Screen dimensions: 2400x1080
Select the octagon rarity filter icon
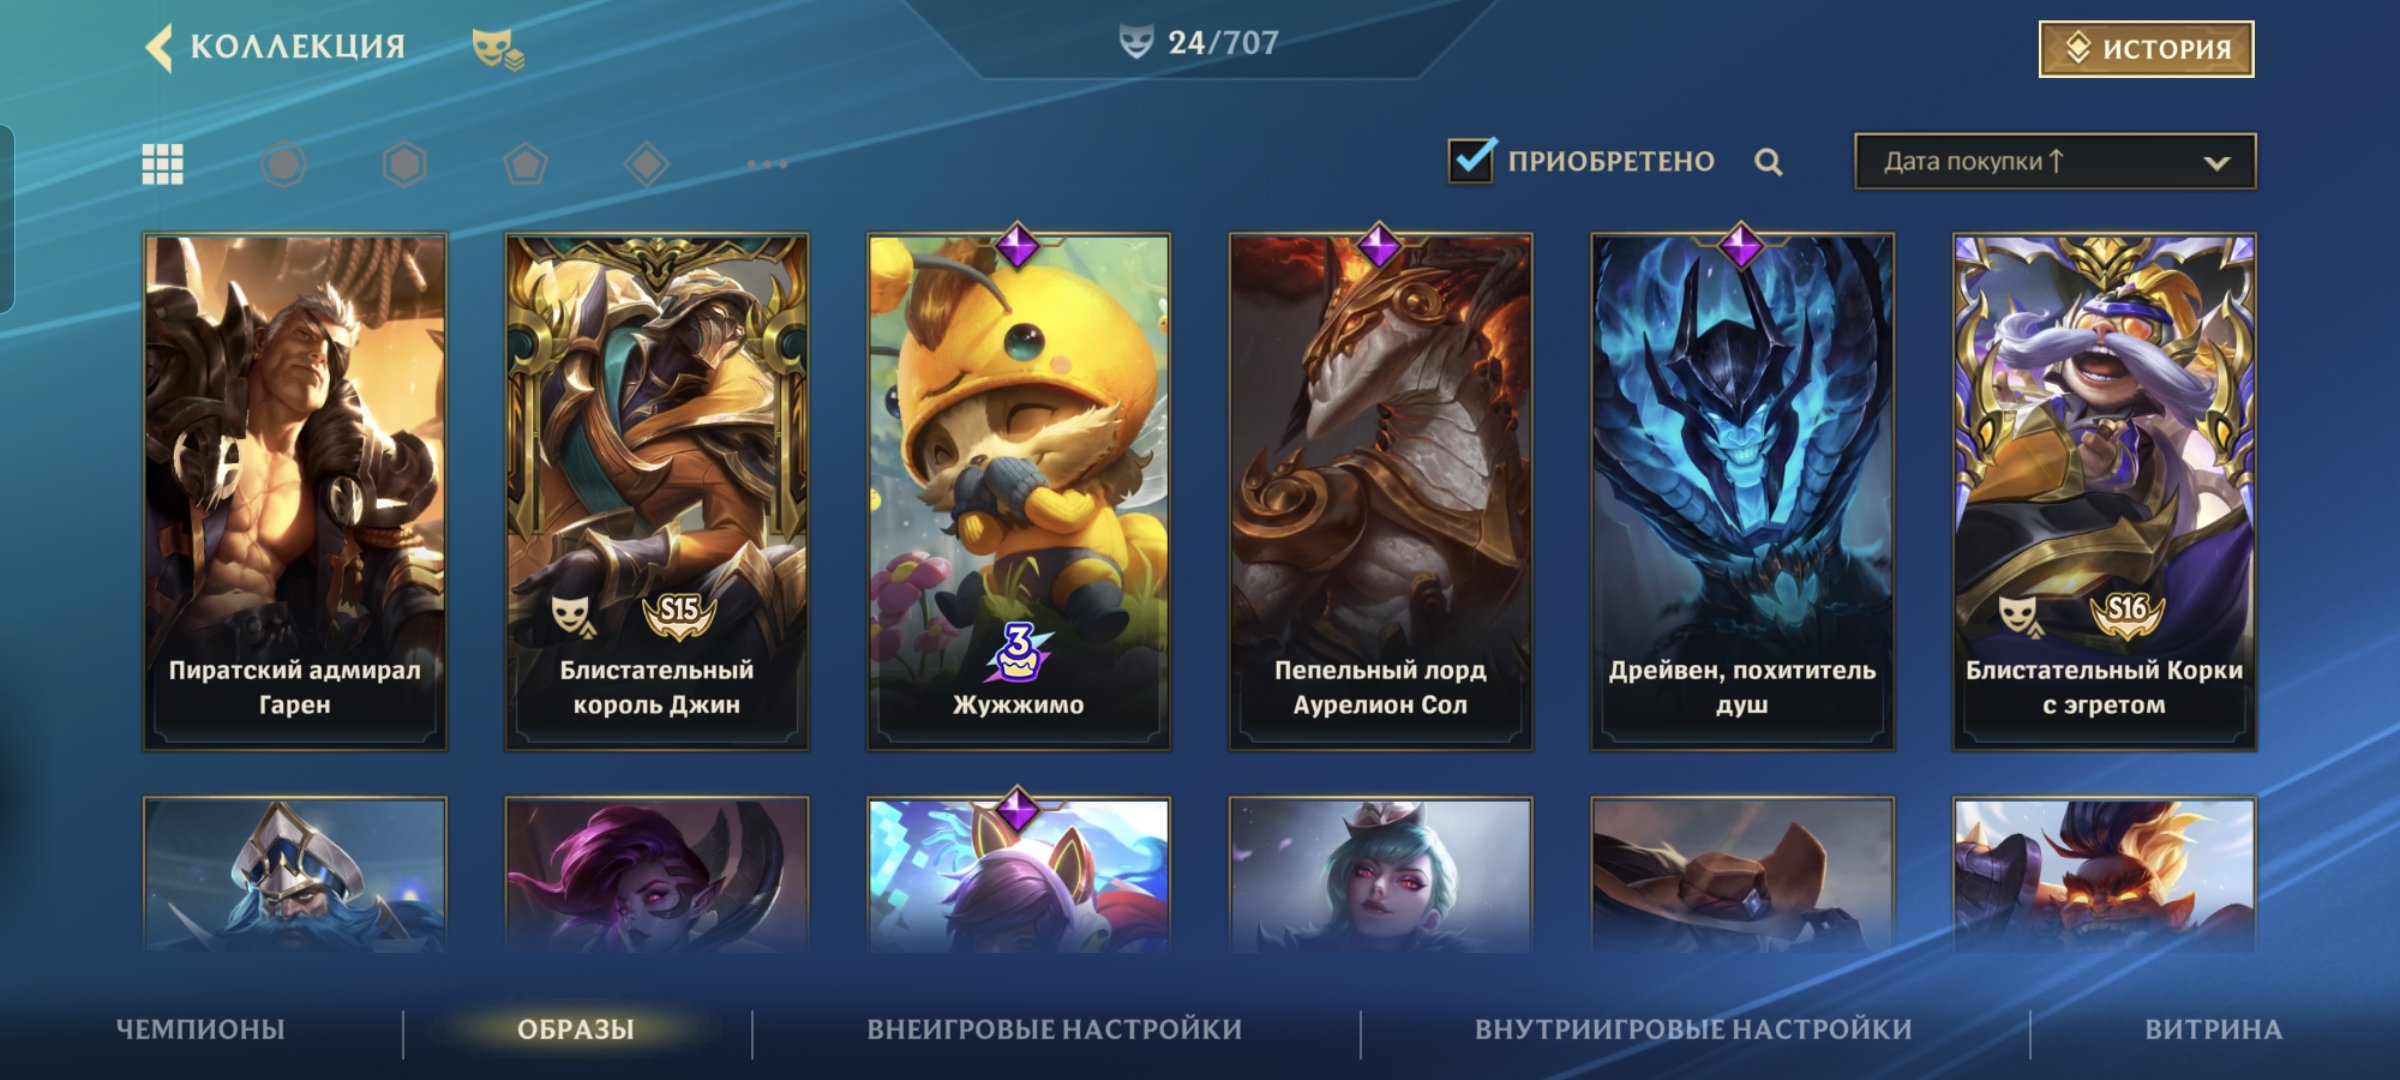pos(284,164)
